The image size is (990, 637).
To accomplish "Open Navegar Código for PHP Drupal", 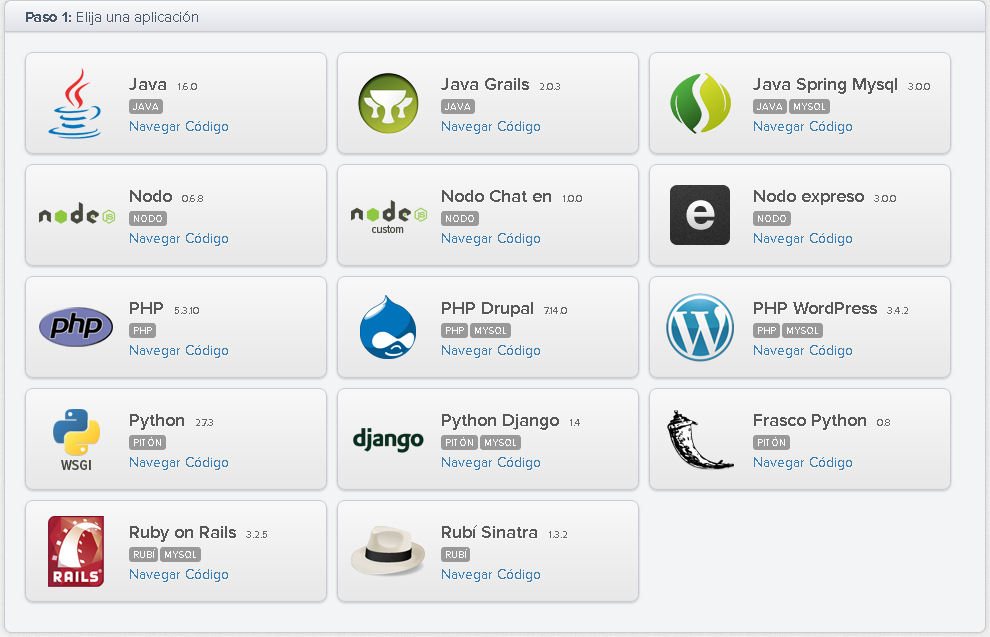I will click(x=491, y=350).
